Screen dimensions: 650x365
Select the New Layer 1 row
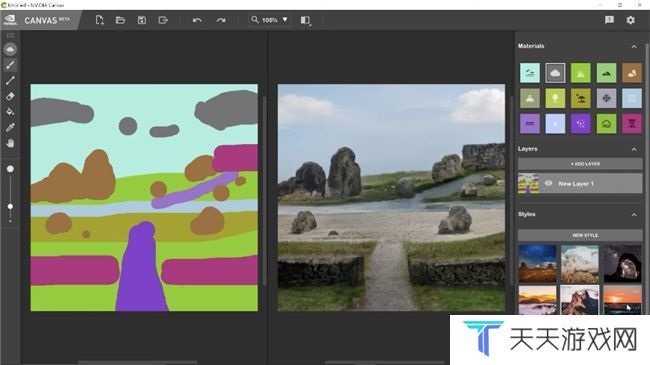[580, 183]
